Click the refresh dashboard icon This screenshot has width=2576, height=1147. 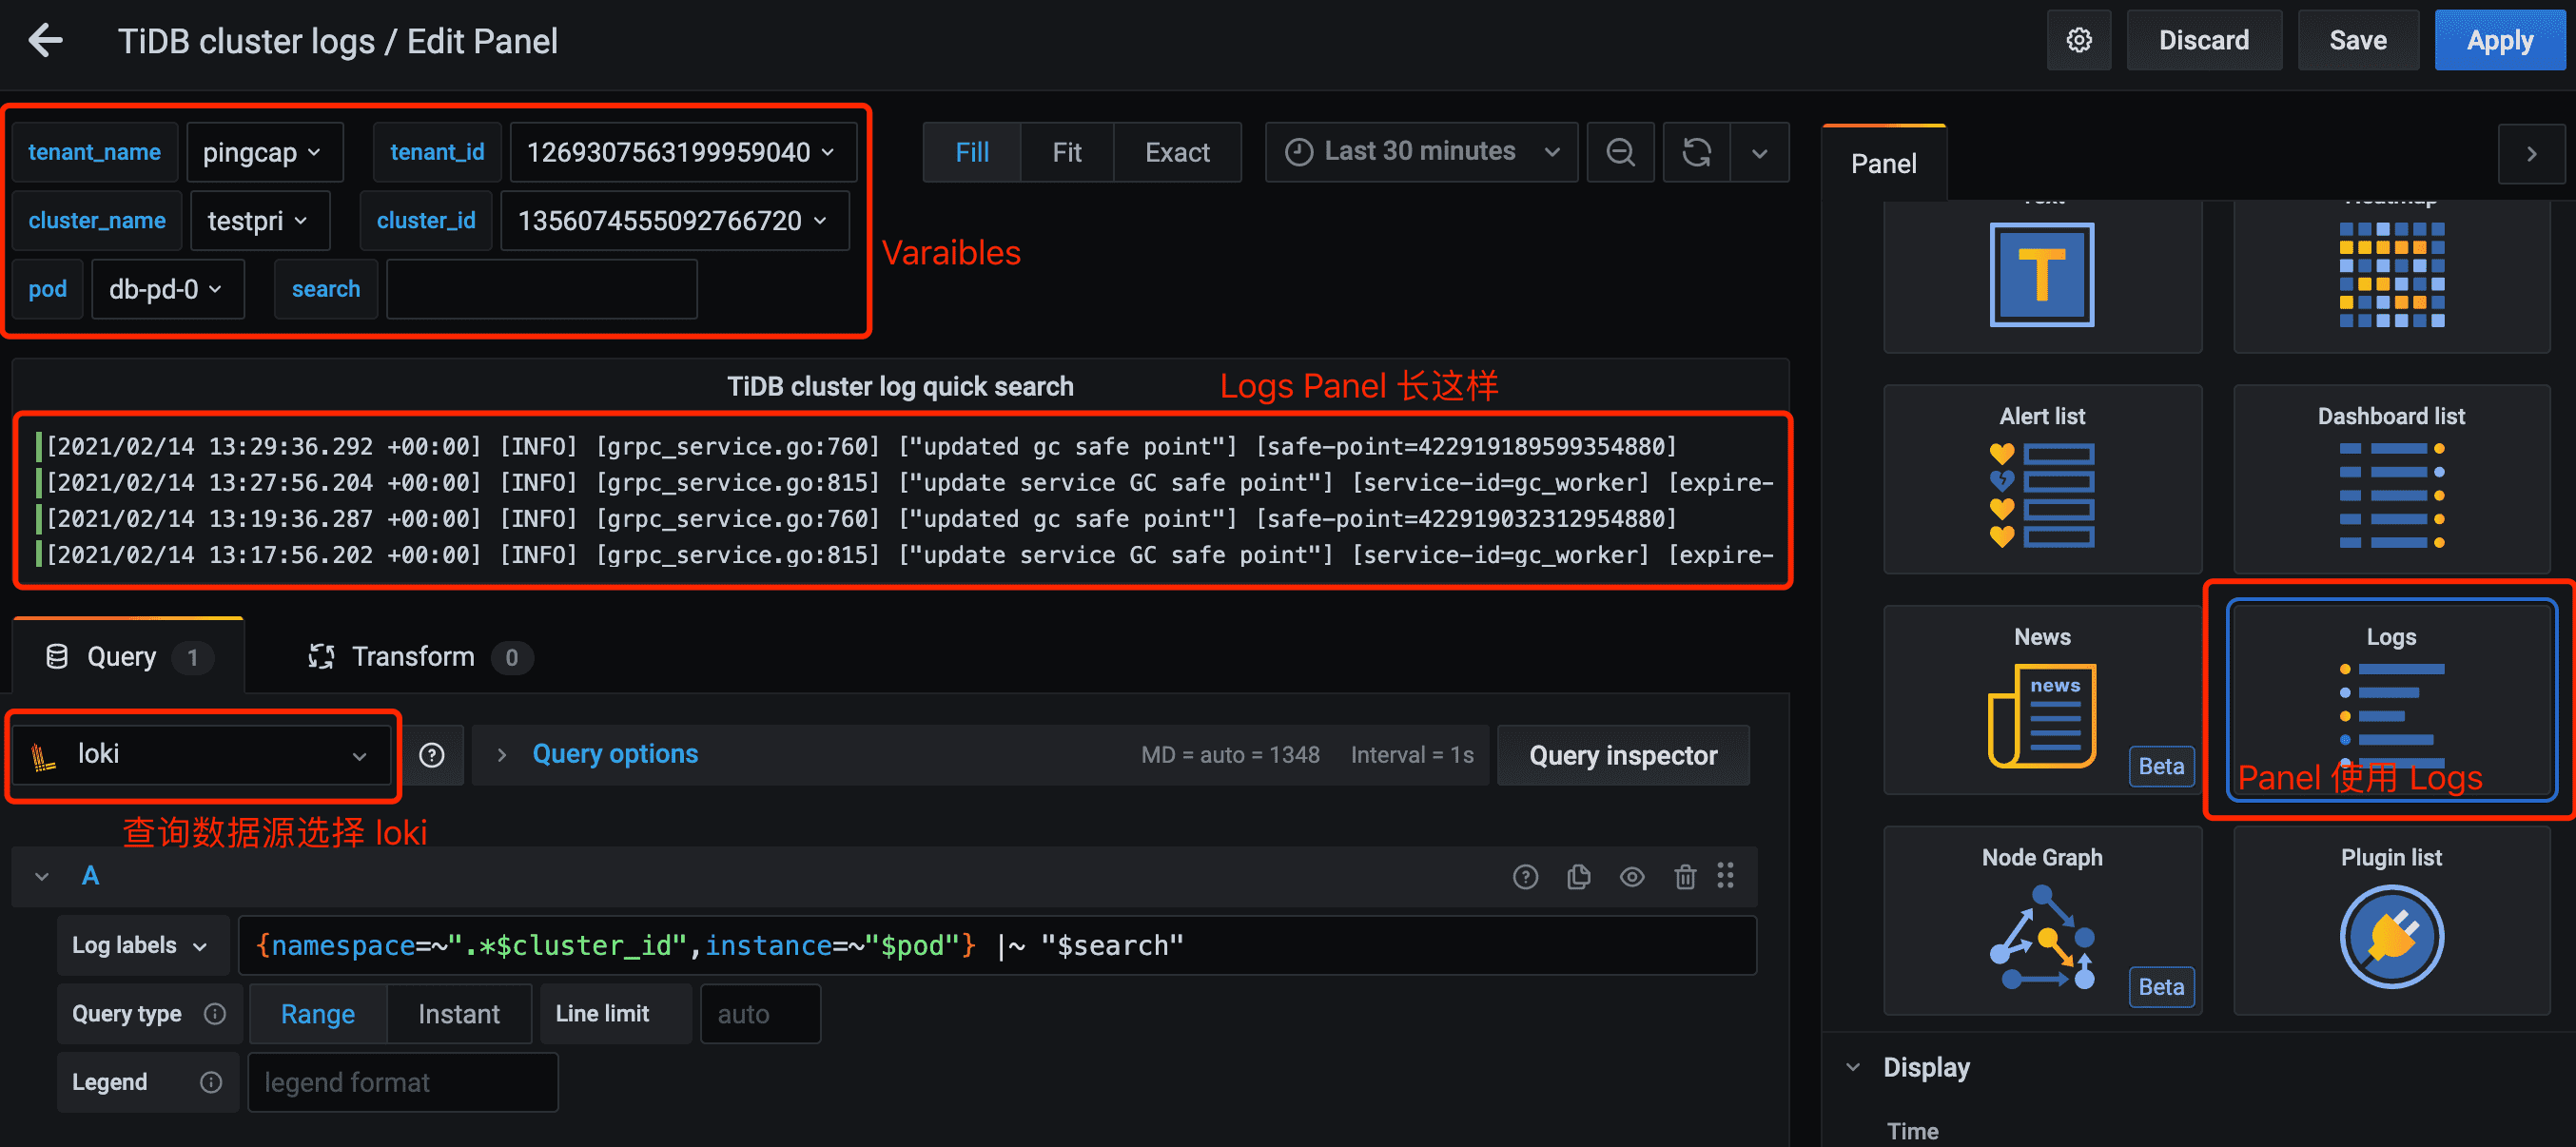click(x=1697, y=152)
